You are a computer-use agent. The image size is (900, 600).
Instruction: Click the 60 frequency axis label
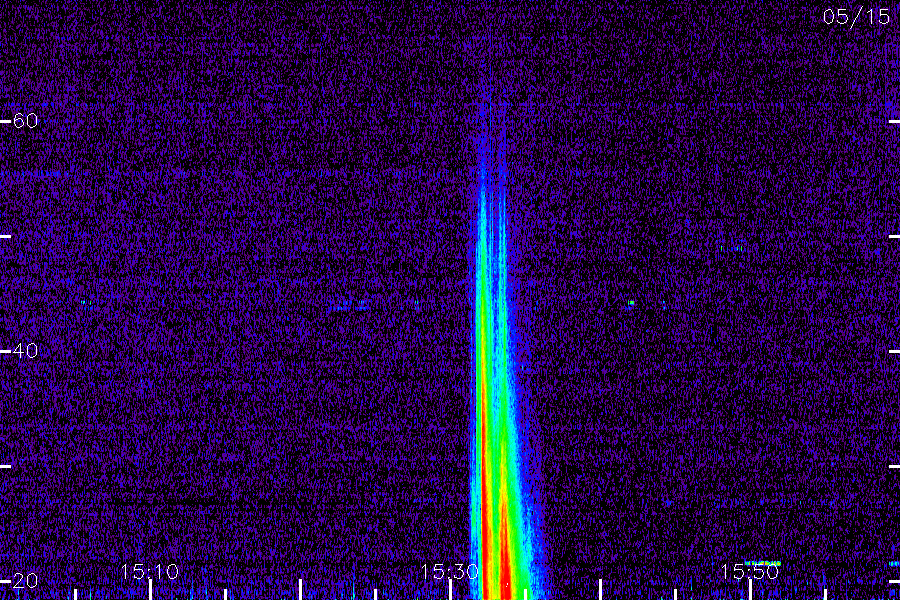pyautogui.click(x=25, y=121)
